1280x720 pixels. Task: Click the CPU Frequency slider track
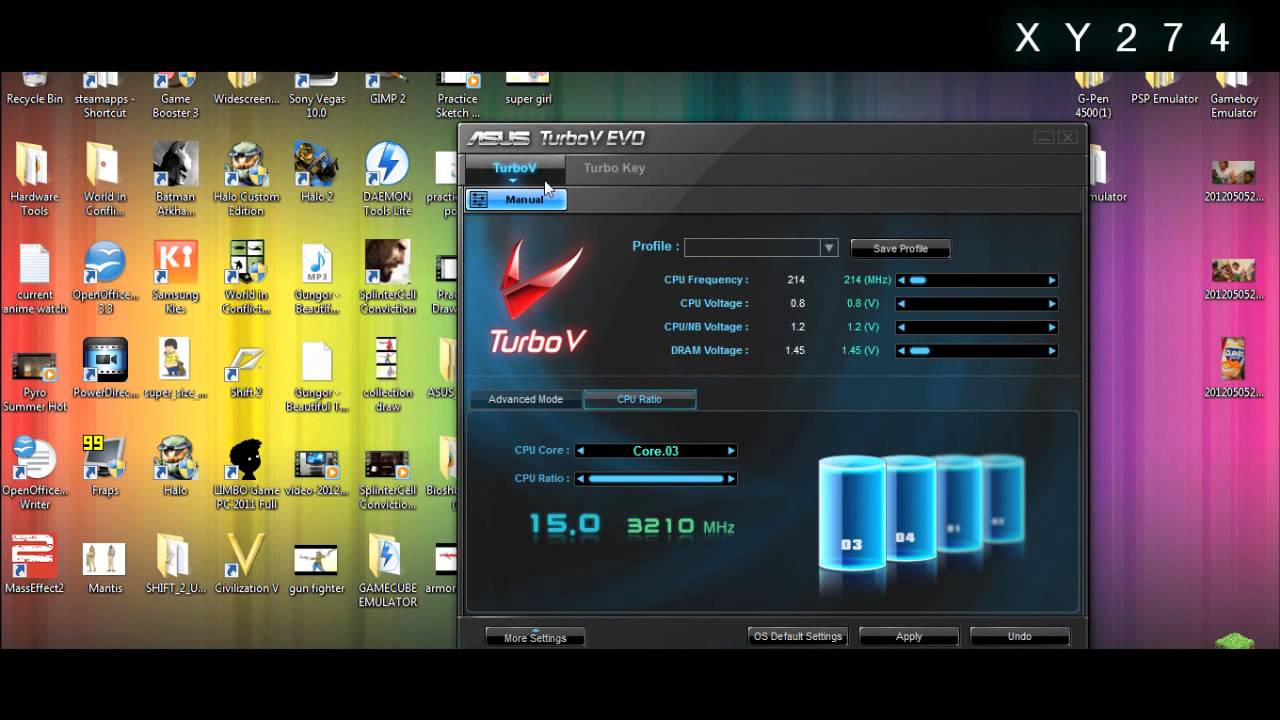[x=976, y=280]
